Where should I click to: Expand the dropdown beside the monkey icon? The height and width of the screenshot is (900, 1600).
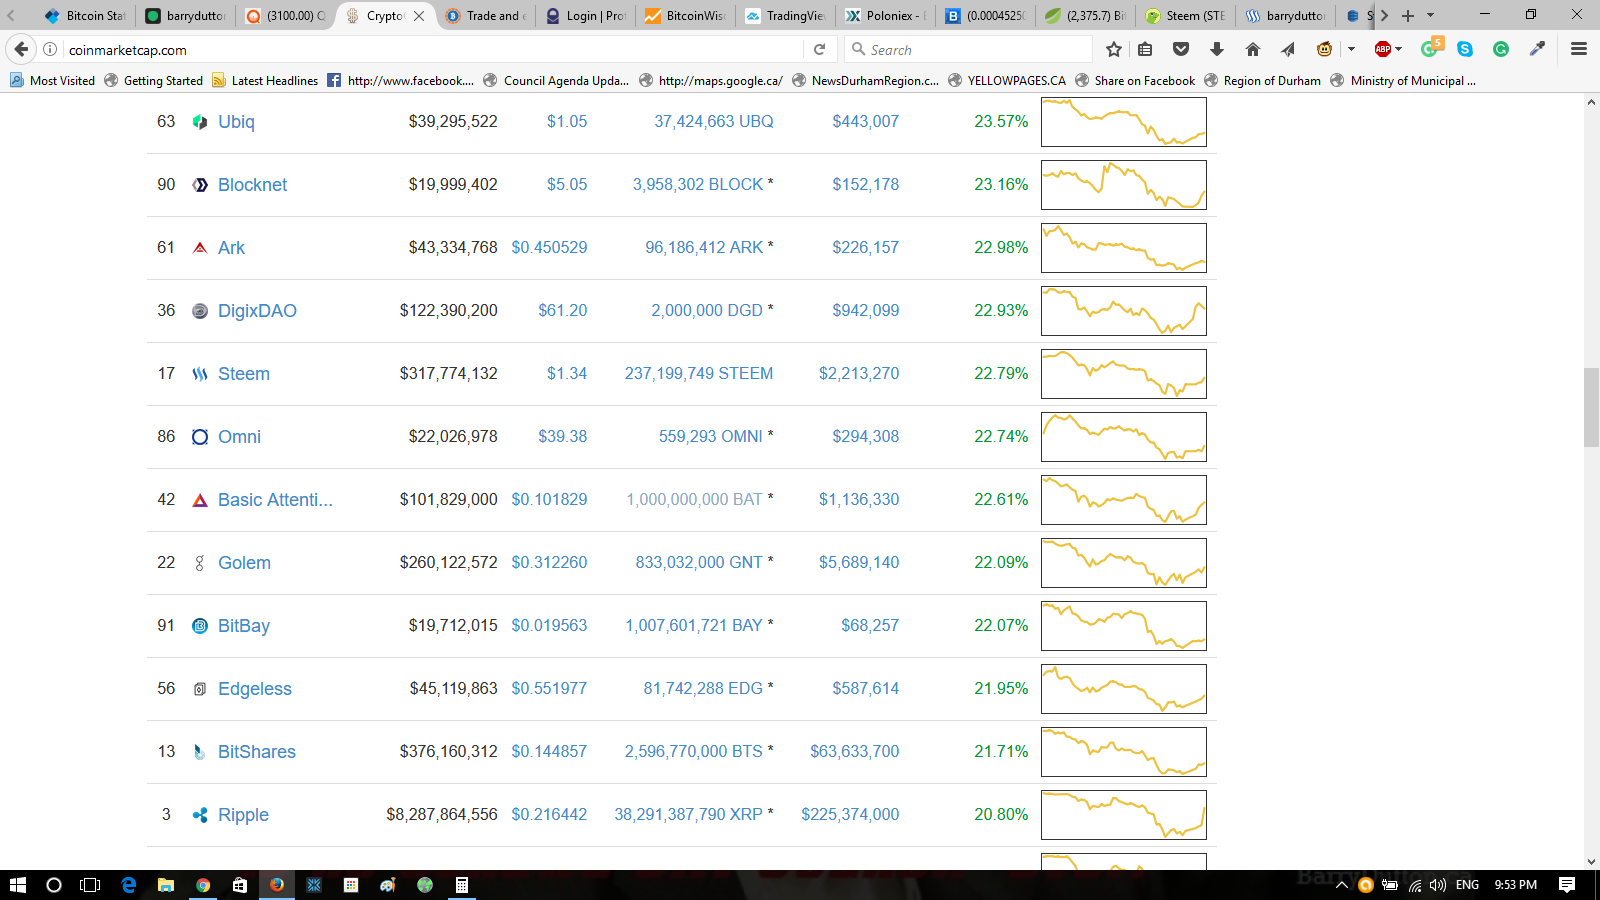(1351, 49)
